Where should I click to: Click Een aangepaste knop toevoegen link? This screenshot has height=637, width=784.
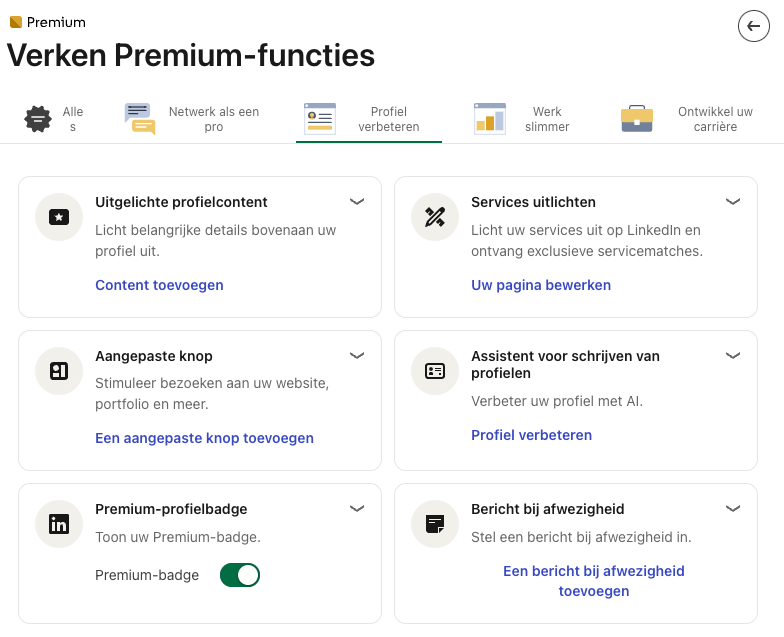click(204, 438)
